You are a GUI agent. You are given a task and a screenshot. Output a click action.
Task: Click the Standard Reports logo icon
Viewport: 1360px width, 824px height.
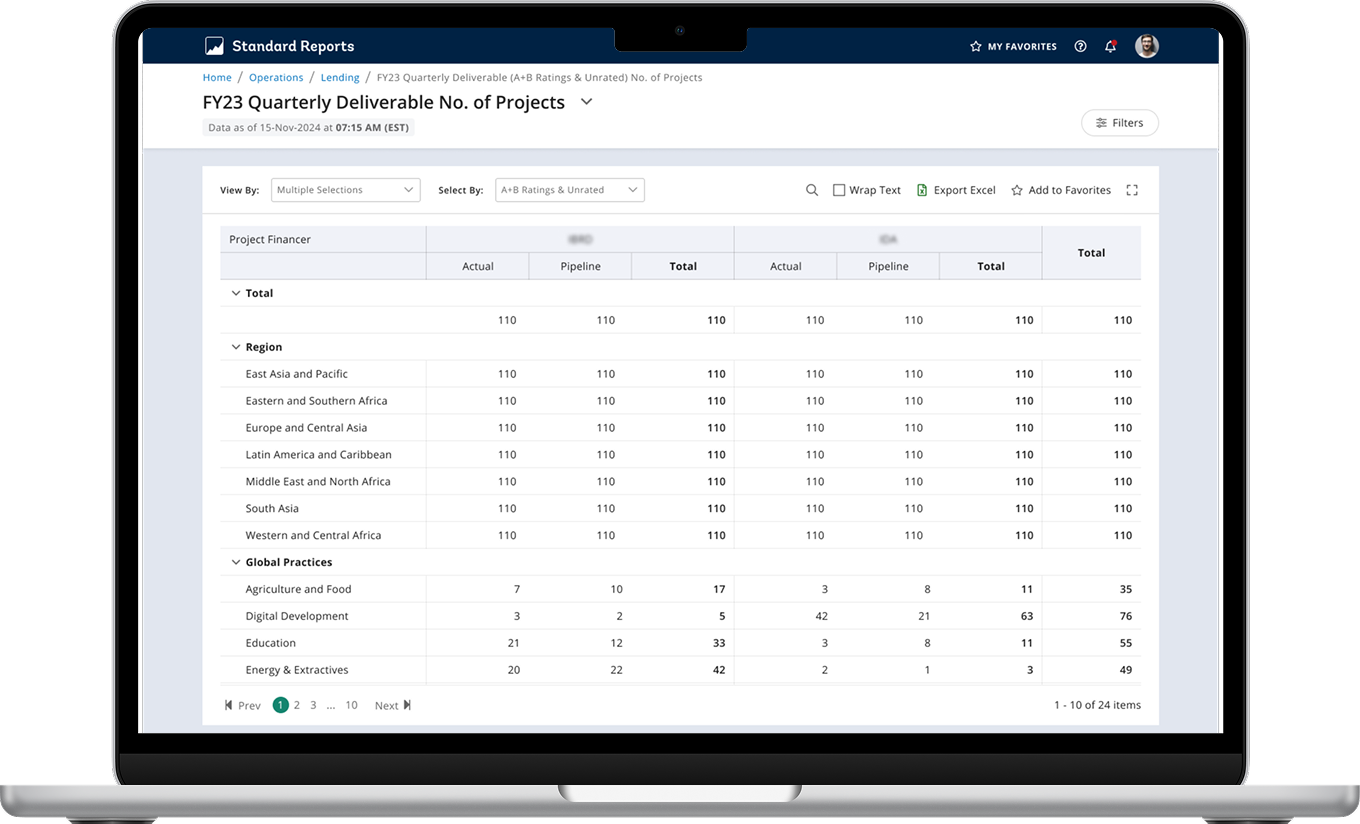click(214, 46)
